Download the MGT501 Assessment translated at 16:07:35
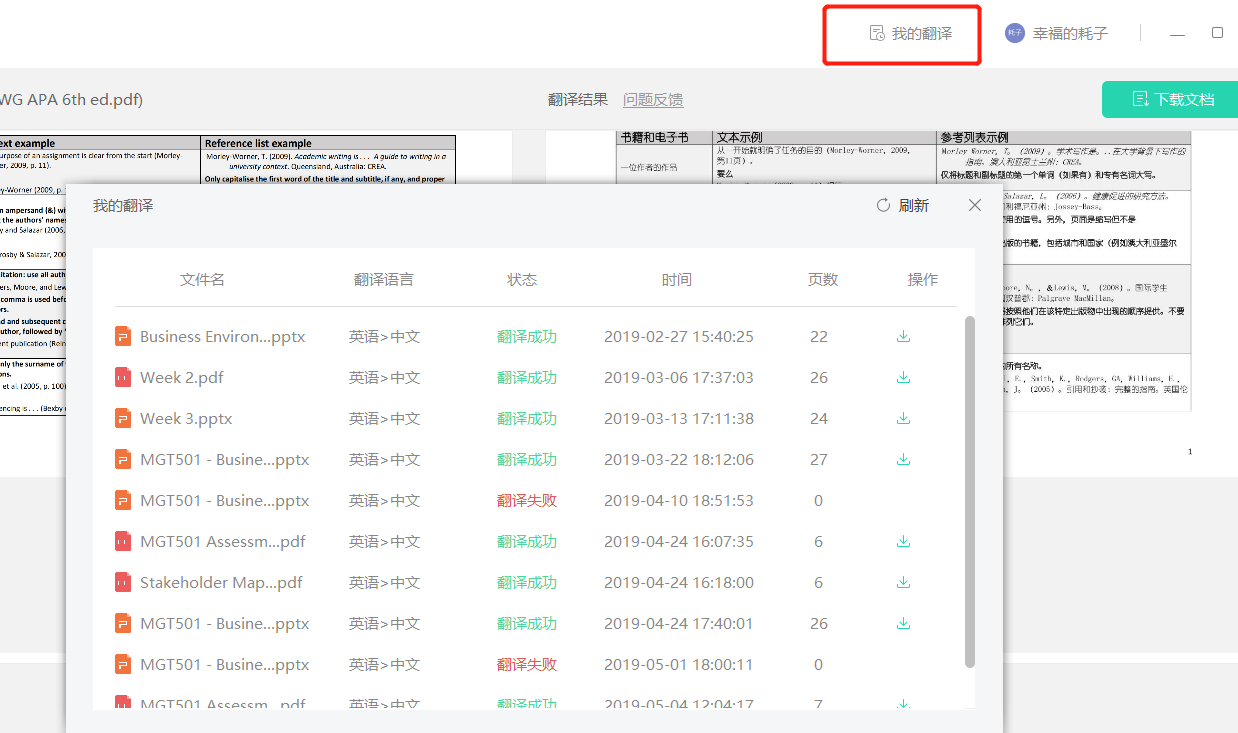Screen dimensions: 1238x733 [x=903, y=541]
